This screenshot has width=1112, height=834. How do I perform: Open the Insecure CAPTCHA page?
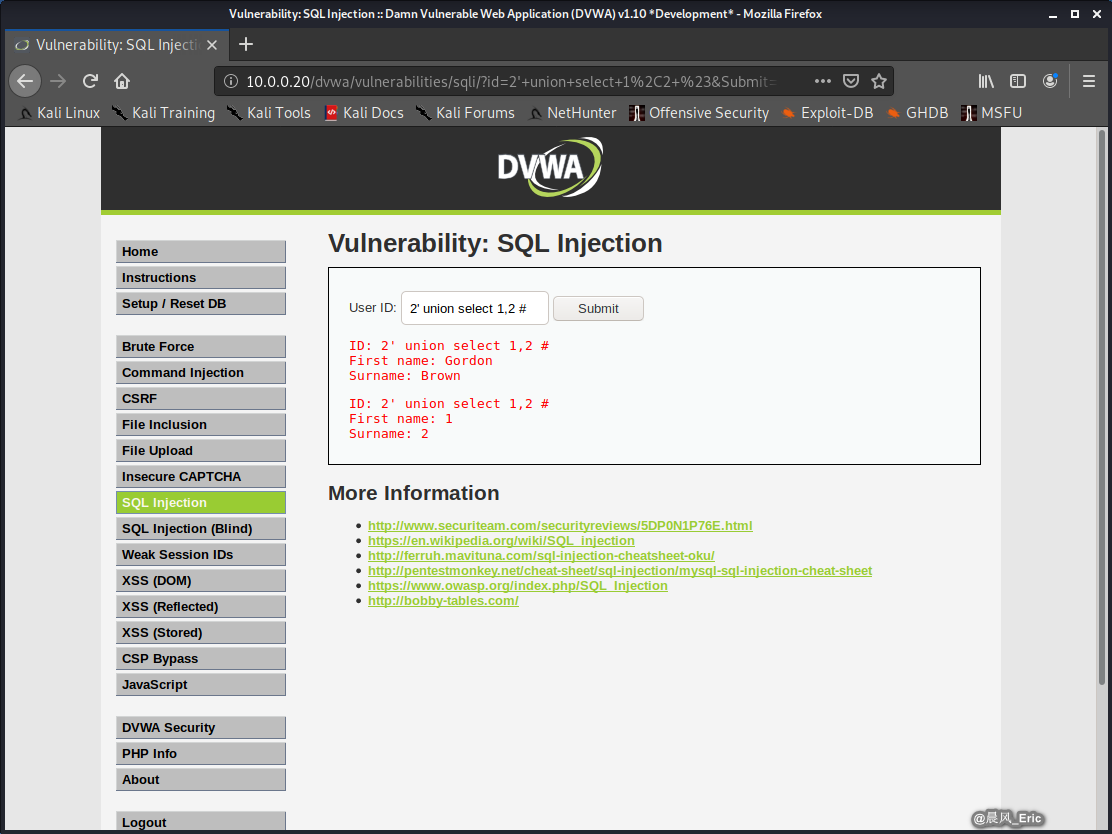pos(201,477)
